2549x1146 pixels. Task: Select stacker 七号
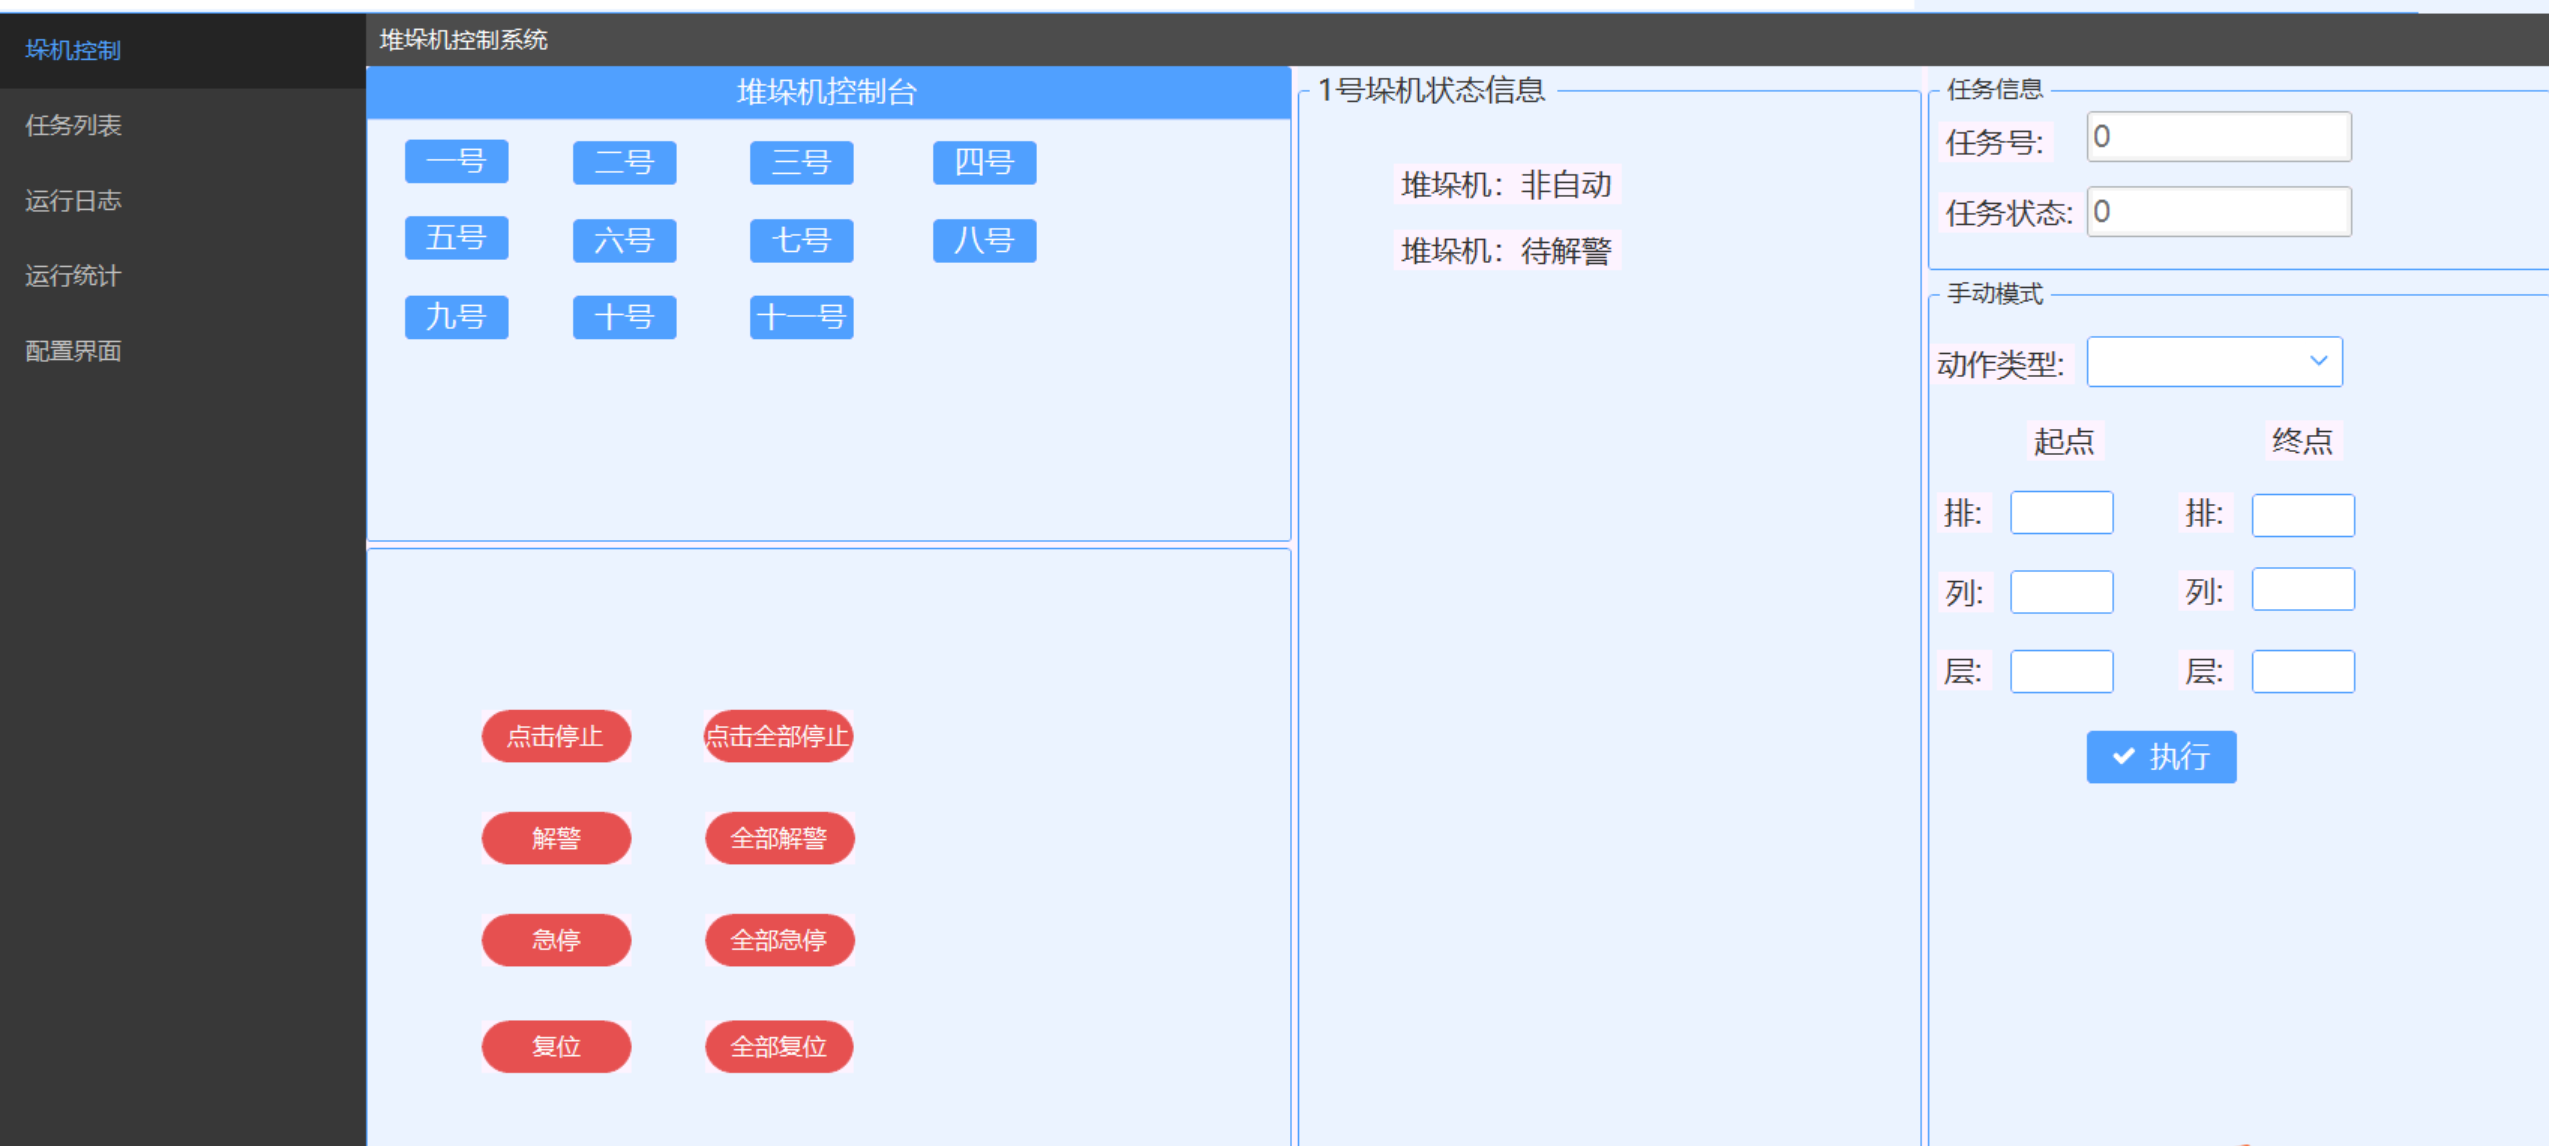tap(802, 241)
